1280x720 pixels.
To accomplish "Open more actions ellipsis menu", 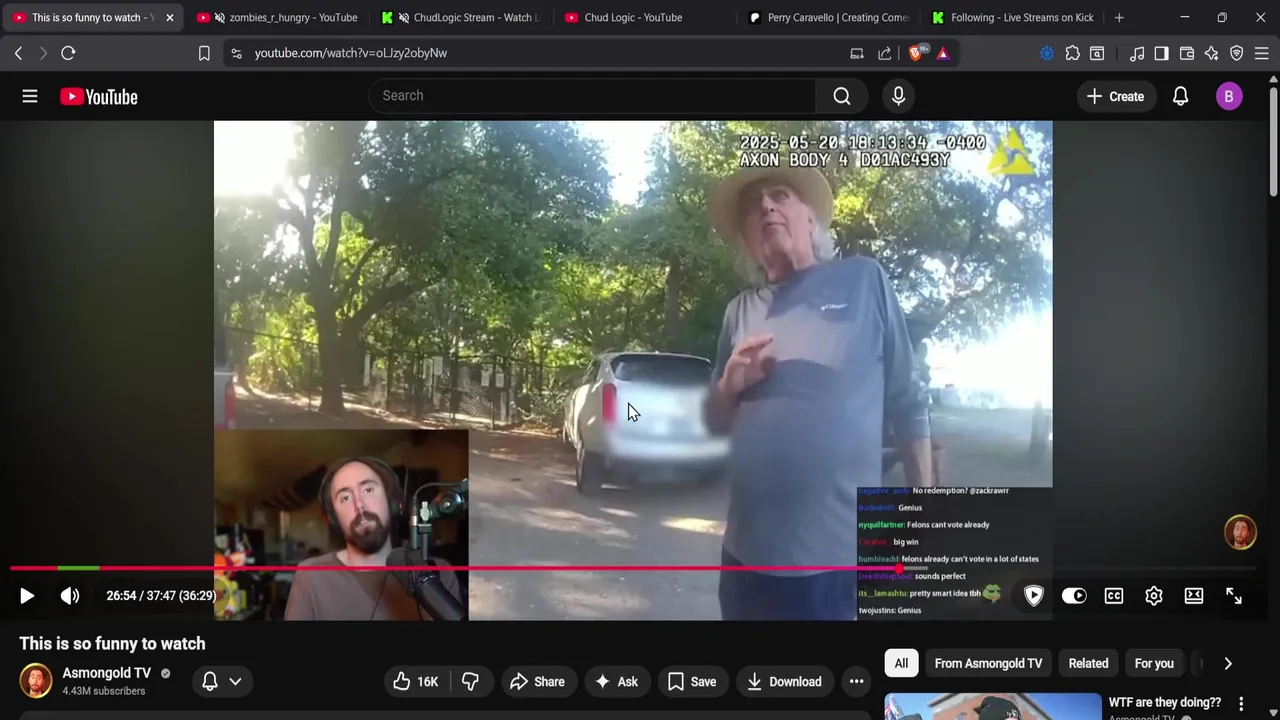I will click(x=856, y=682).
